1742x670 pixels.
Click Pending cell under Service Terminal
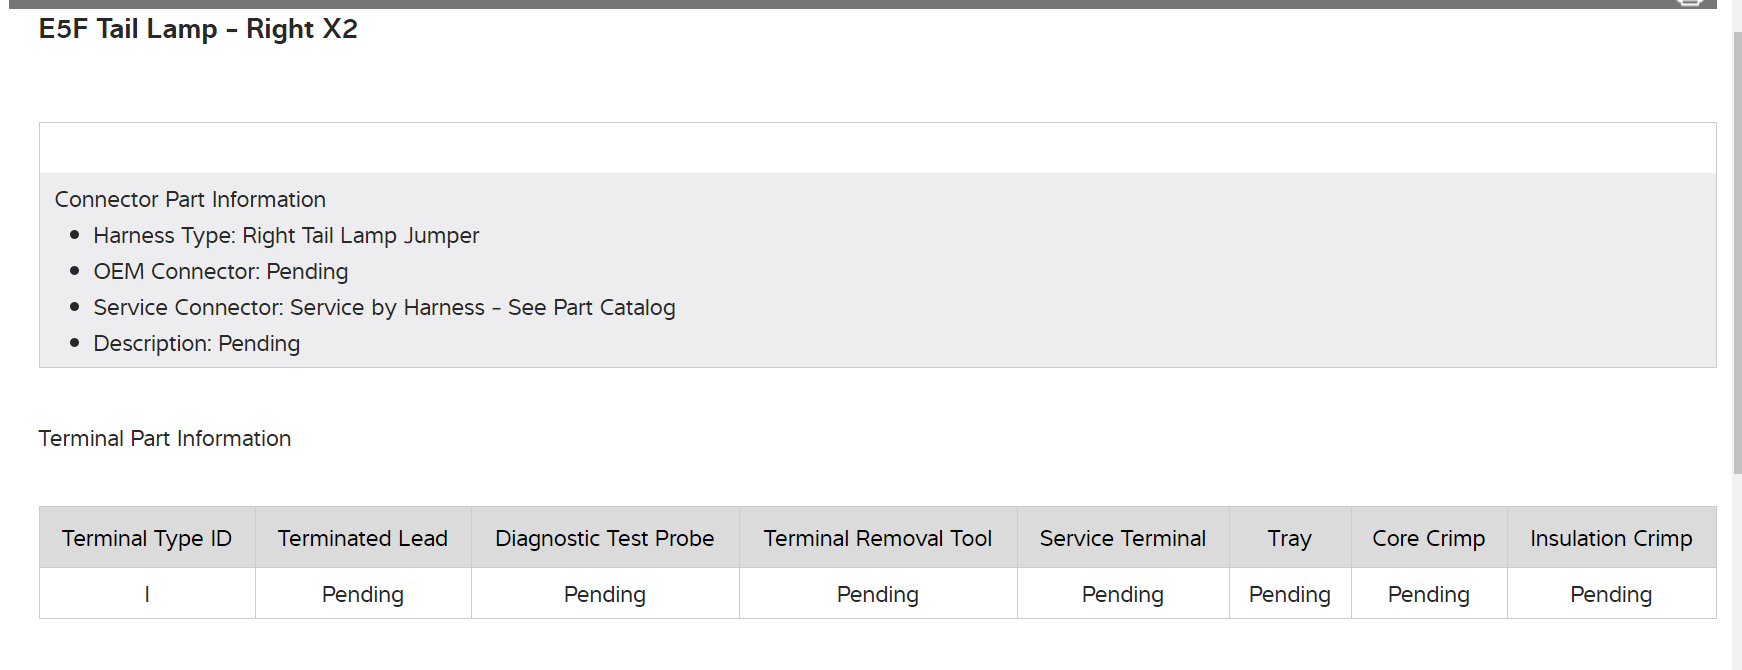(x=1123, y=594)
